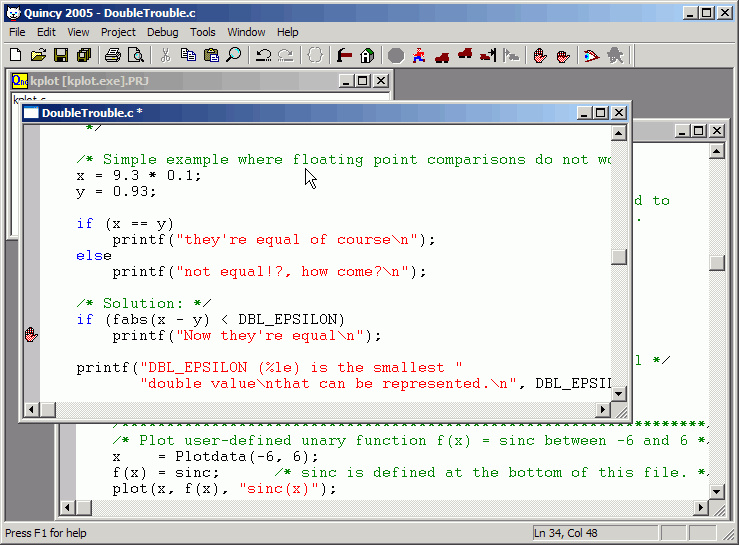Screen dimensions: 739x545
Task: Save the file with the floppy disk icon
Action: [61, 55]
